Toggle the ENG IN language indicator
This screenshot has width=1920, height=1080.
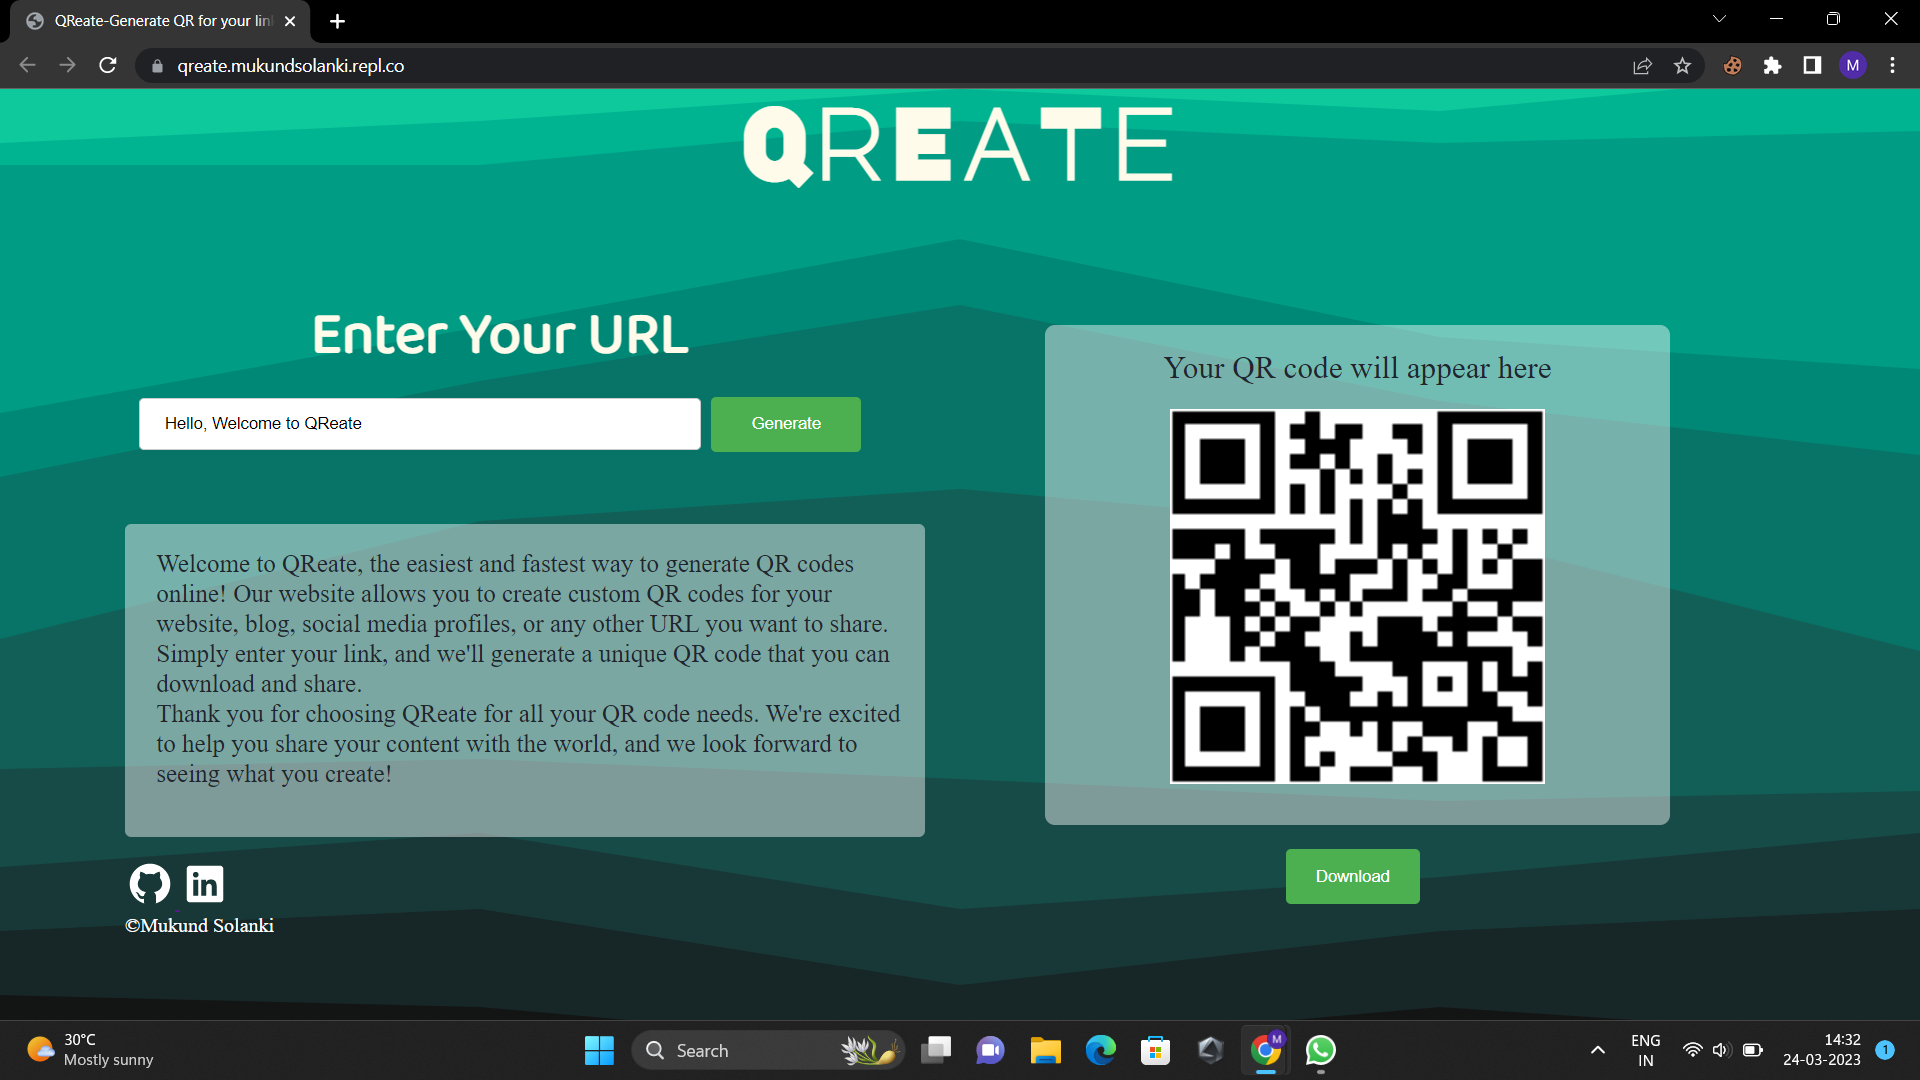point(1646,1049)
